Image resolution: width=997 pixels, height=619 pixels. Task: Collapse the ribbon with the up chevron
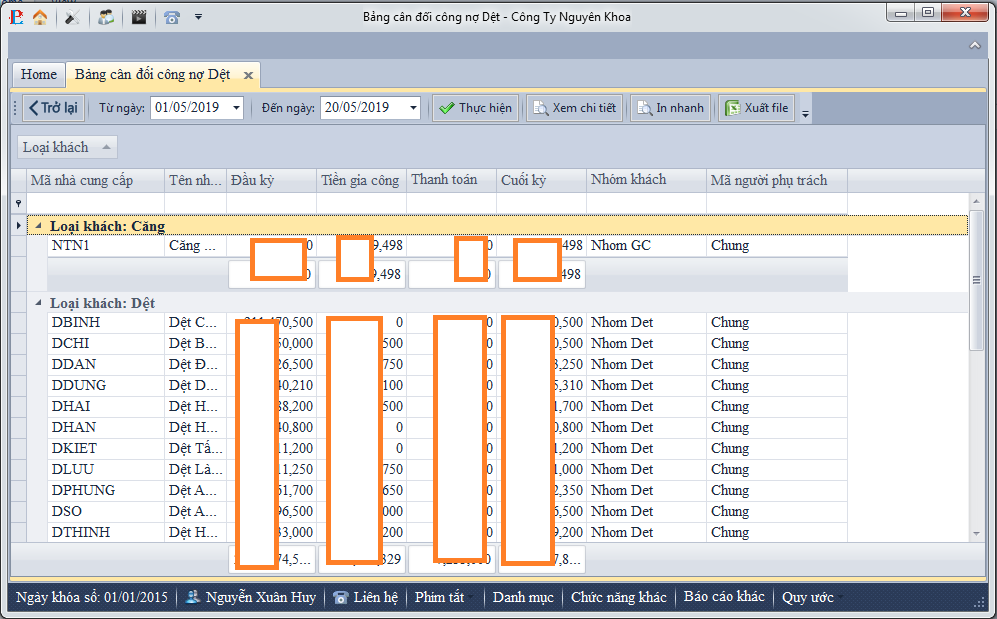click(975, 46)
